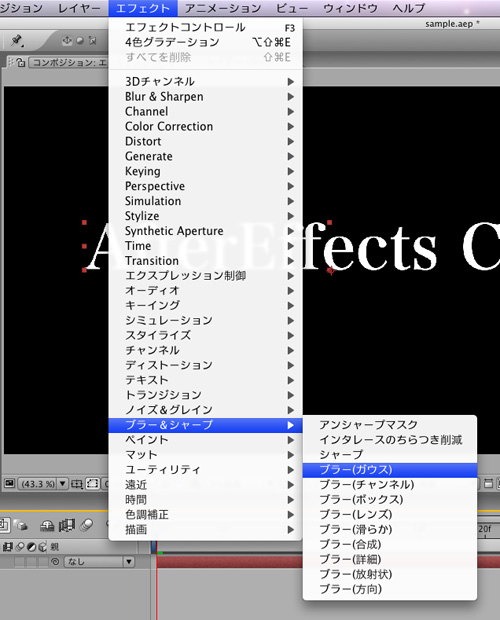The width and height of the screenshot is (500, 620).
Task: Select ブラー(放射状) effect
Action: click(390, 575)
